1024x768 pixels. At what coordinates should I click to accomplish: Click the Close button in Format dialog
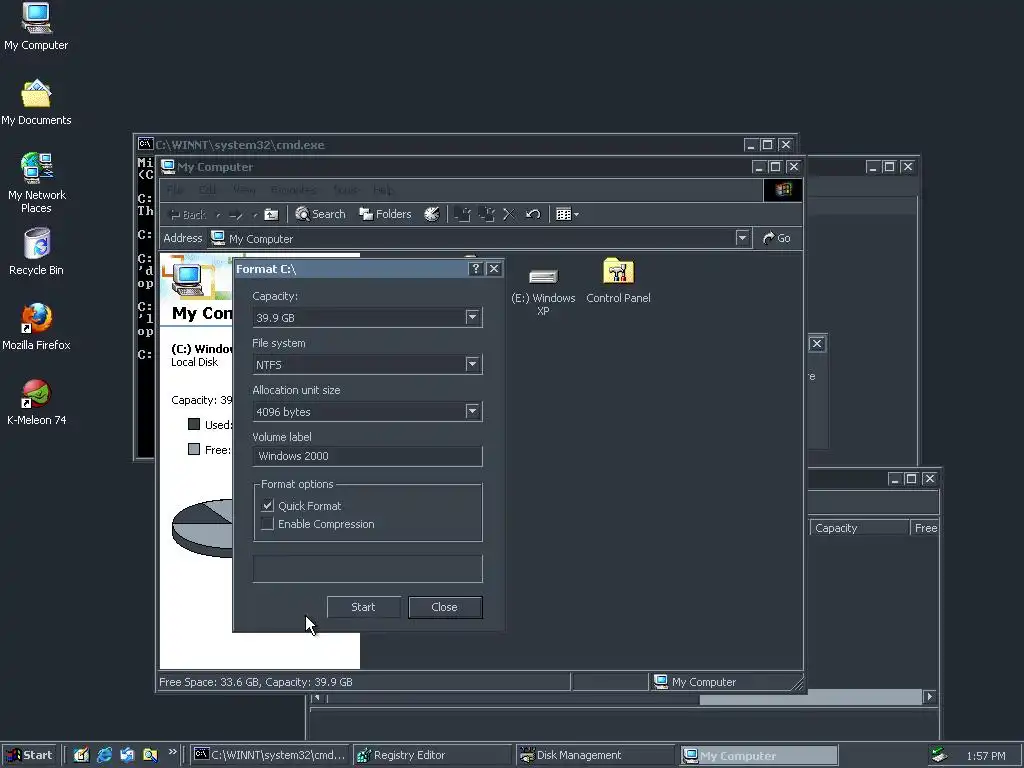coord(445,607)
